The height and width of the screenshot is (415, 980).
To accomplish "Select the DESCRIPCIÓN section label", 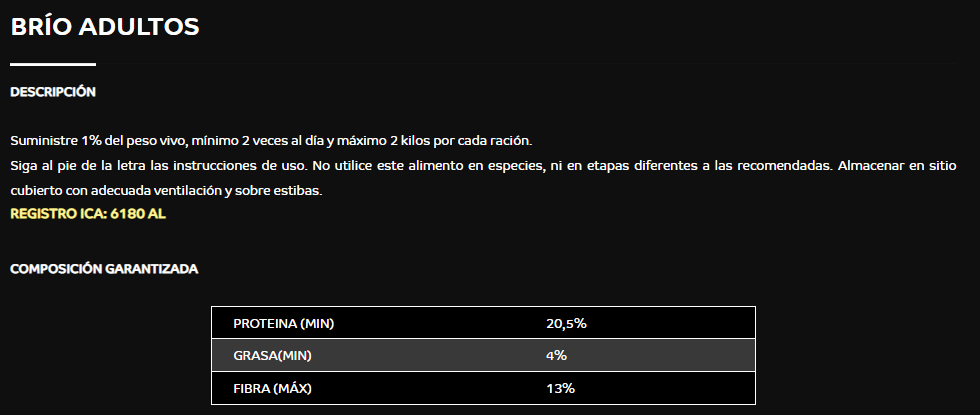I will [53, 92].
